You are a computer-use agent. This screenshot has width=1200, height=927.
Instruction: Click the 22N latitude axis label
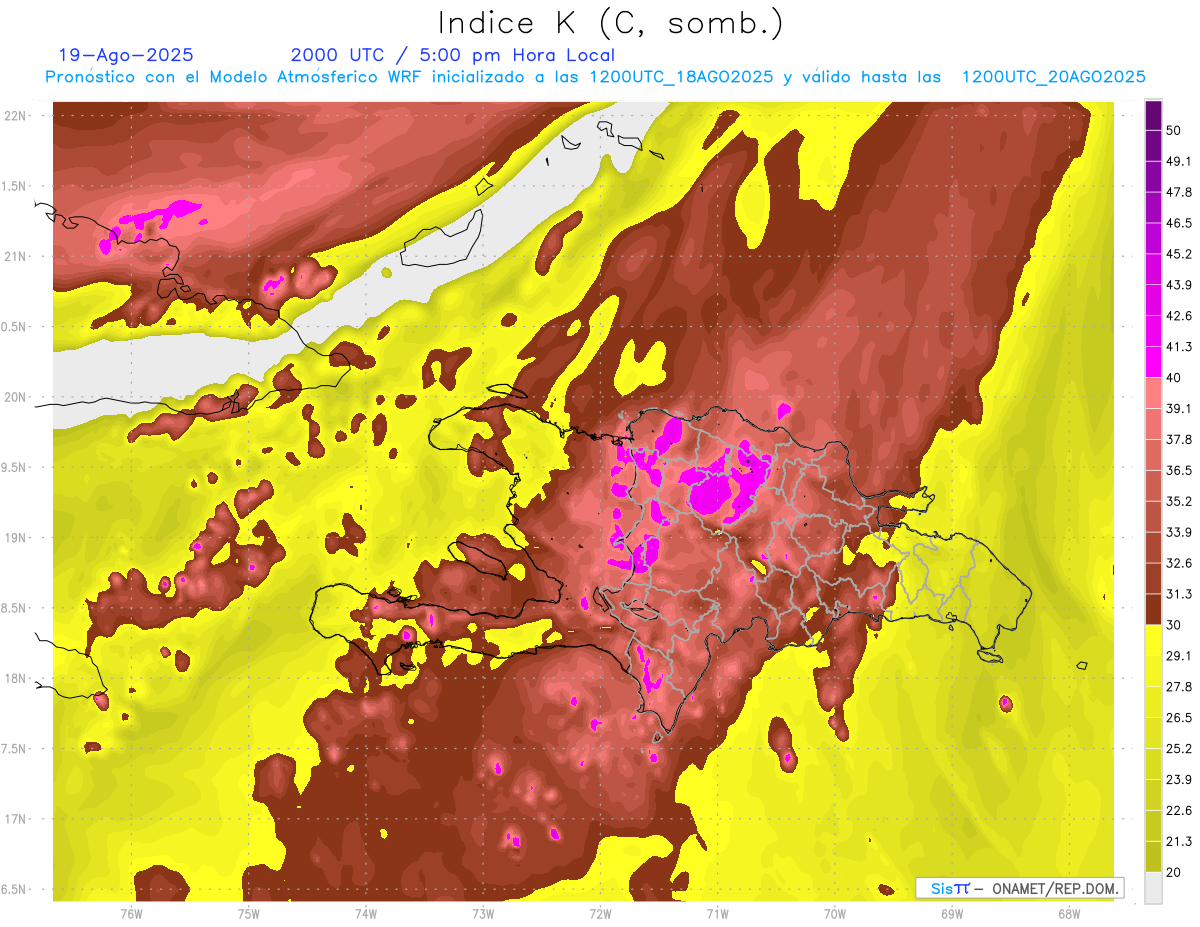16,116
